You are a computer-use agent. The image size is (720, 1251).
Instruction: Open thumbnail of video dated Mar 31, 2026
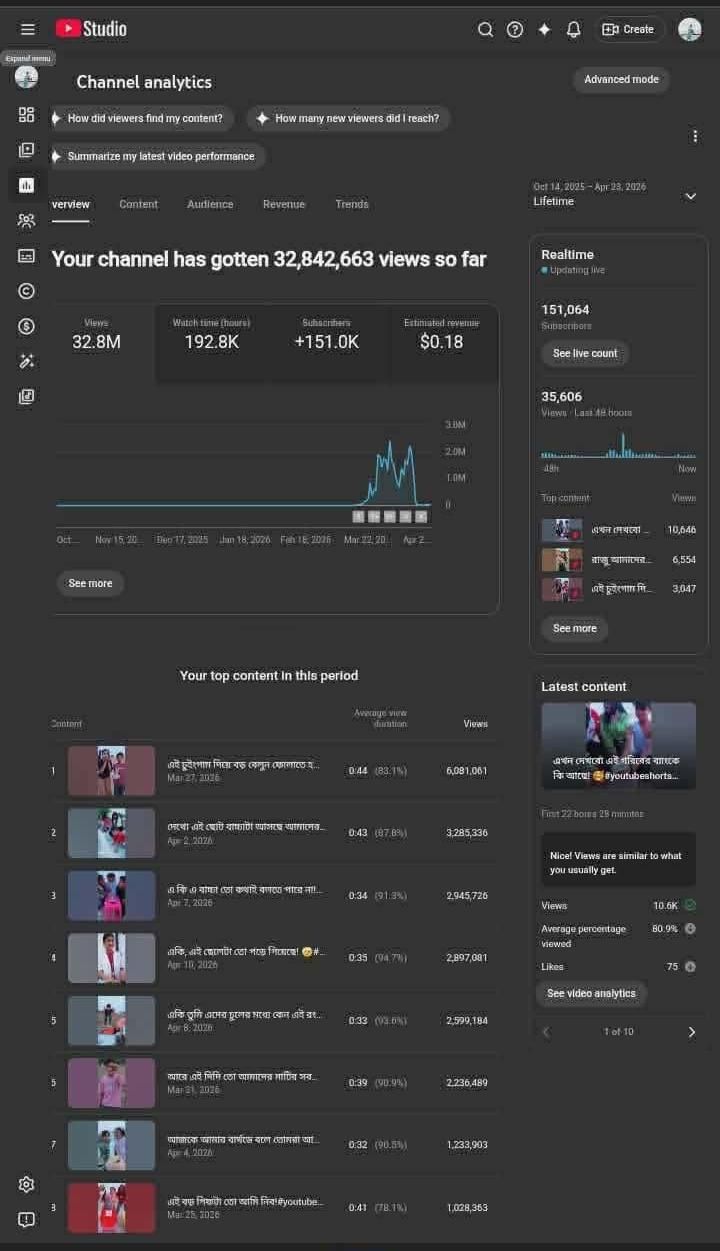tap(111, 1083)
